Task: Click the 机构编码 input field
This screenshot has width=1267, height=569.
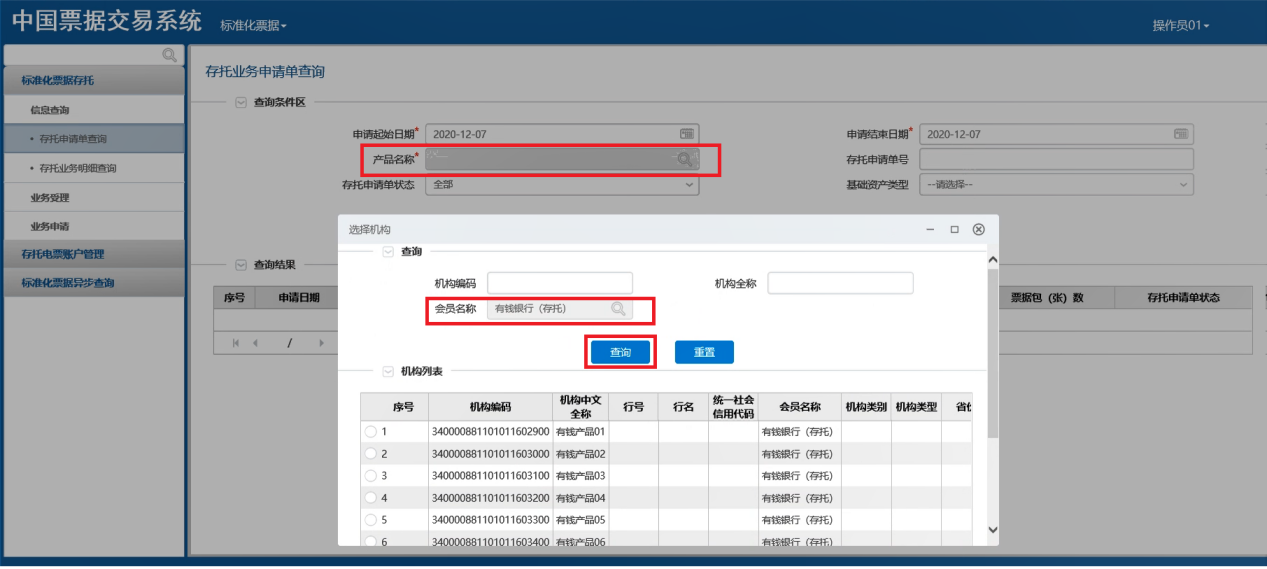Action: pos(560,283)
